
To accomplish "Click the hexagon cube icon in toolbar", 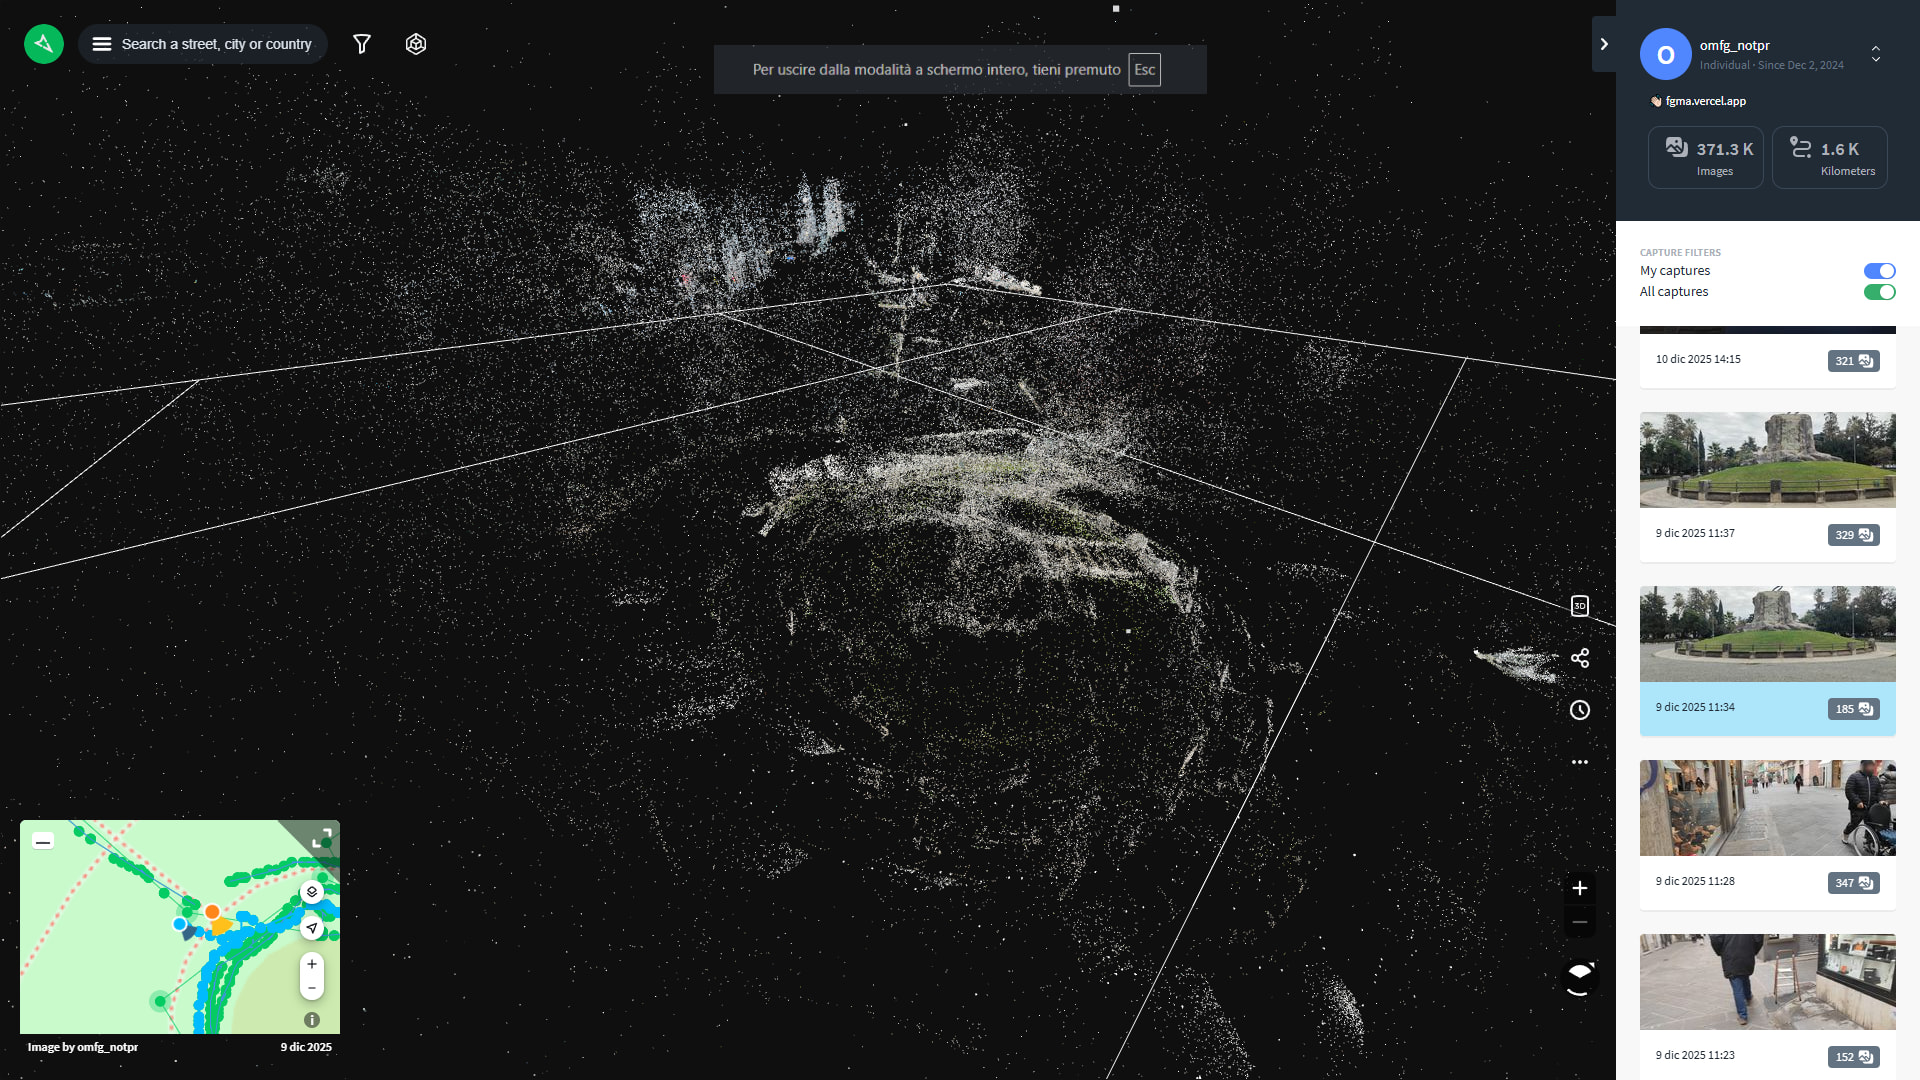I will click(x=416, y=44).
